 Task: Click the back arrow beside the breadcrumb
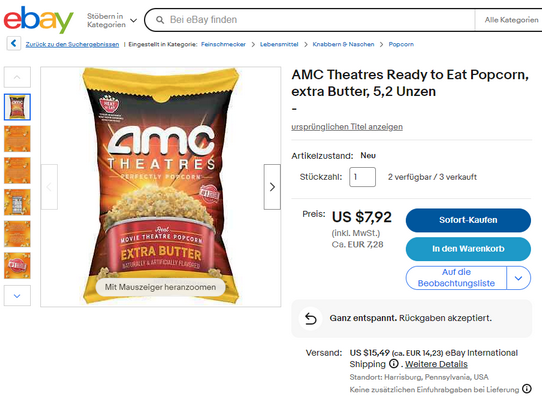coord(14,44)
